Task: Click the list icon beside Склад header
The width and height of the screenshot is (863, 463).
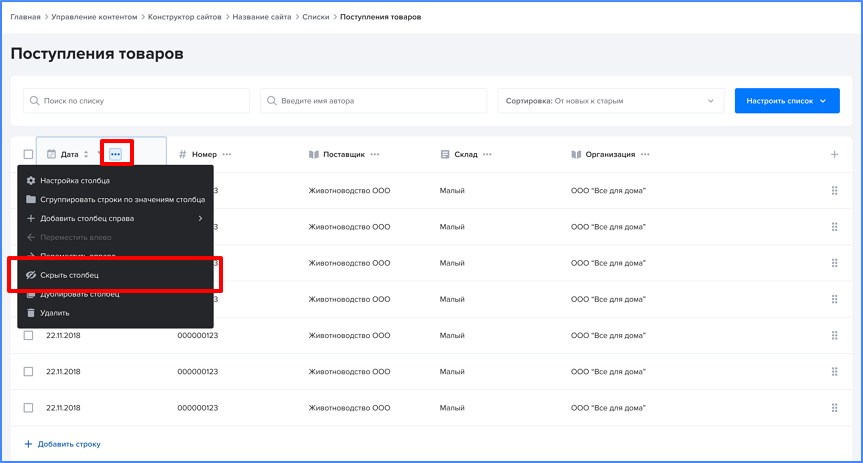Action: coord(445,155)
